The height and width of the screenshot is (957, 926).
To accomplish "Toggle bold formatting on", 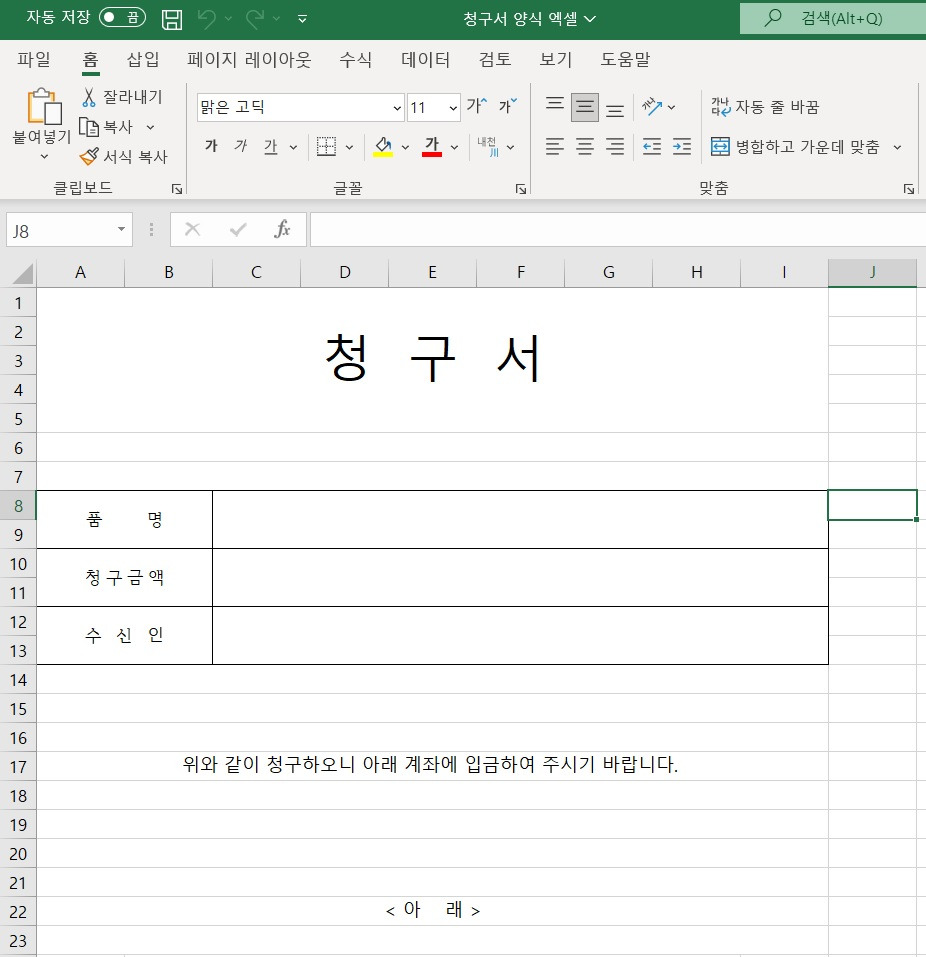I will (211, 146).
